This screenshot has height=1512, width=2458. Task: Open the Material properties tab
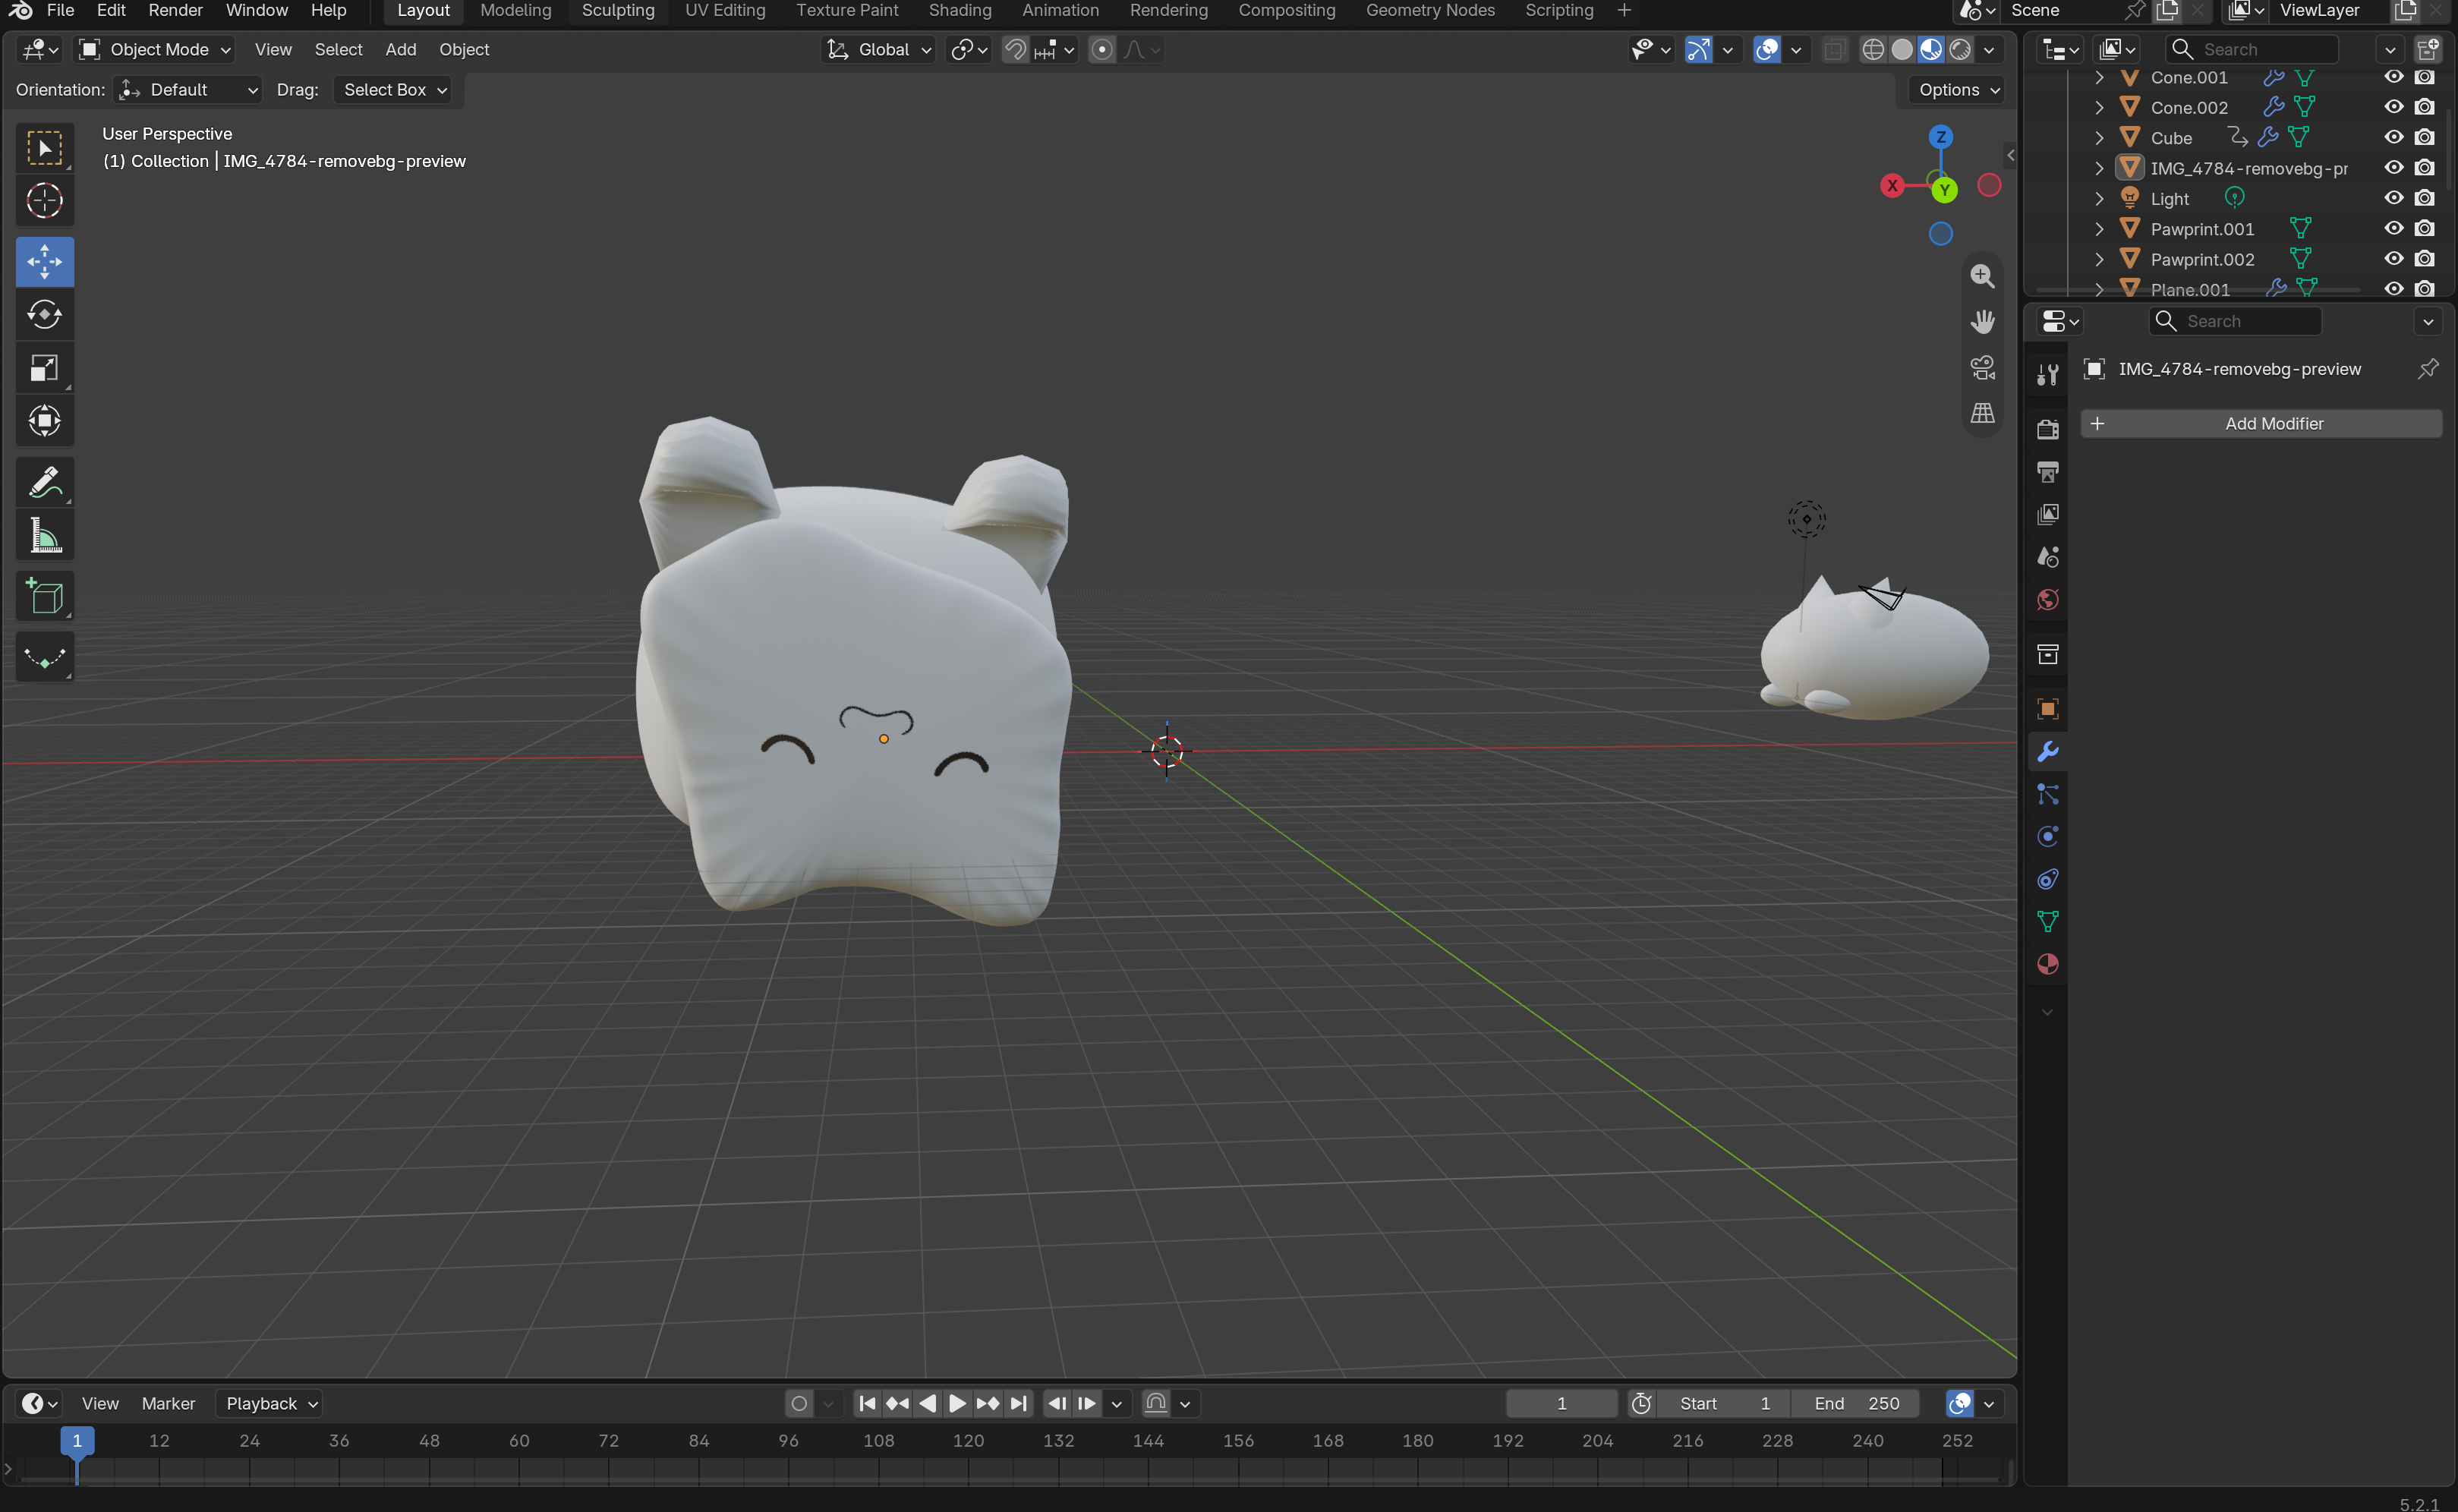coord(2047,964)
